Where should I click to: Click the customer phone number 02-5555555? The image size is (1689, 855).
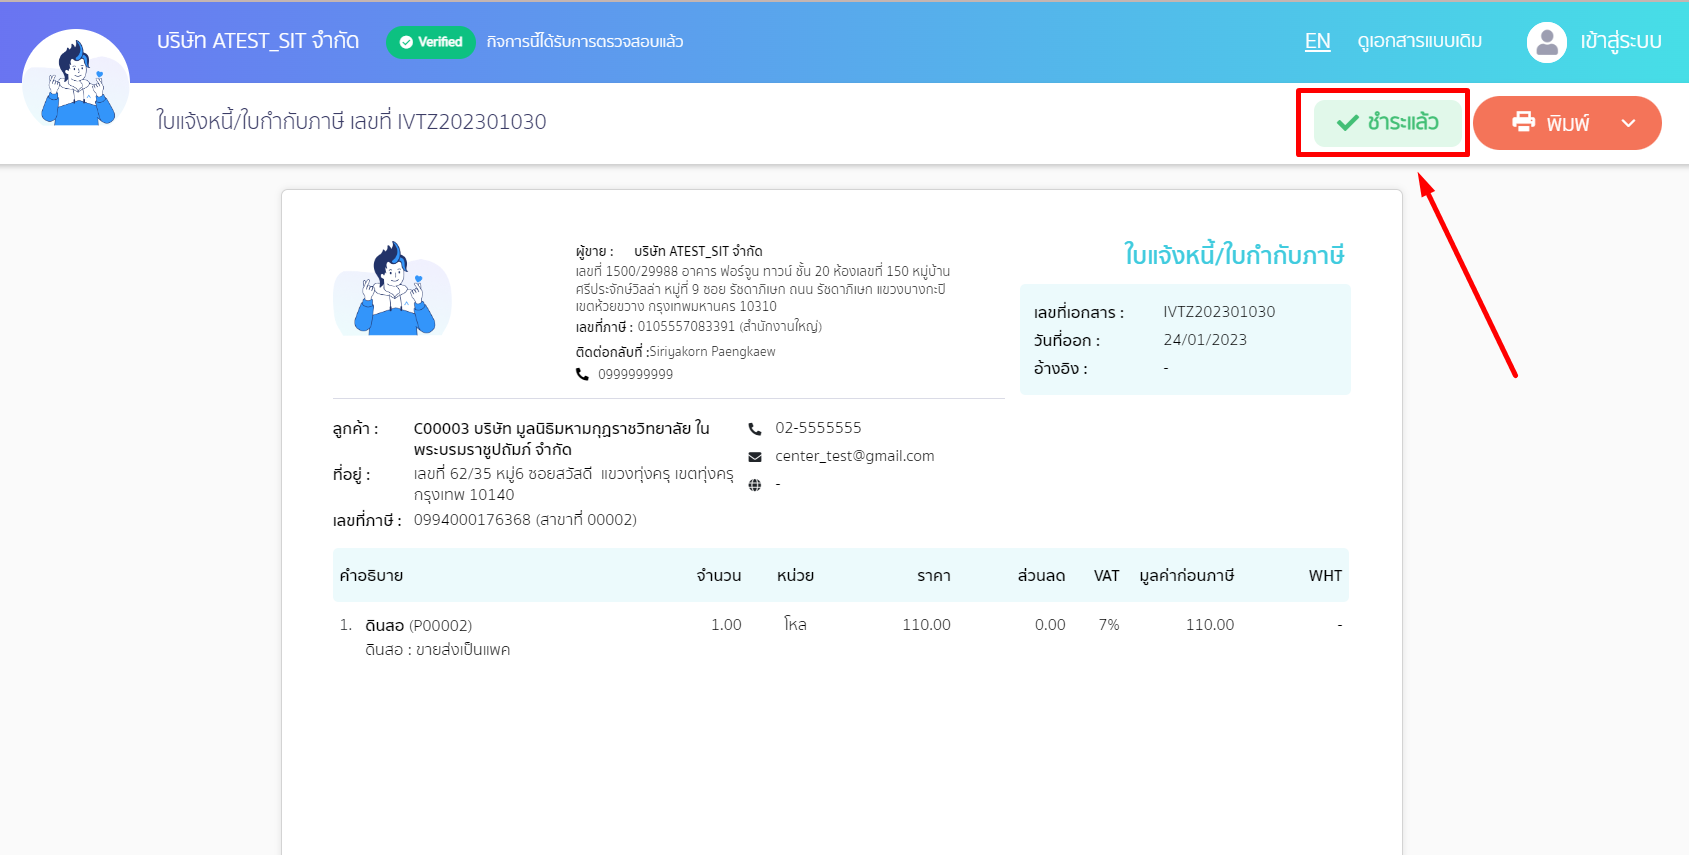[x=818, y=428]
